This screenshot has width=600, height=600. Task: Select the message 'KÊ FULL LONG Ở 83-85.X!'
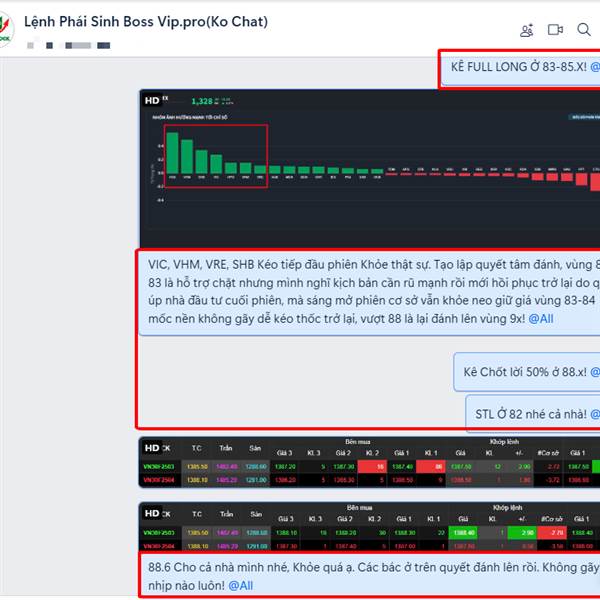click(x=520, y=68)
